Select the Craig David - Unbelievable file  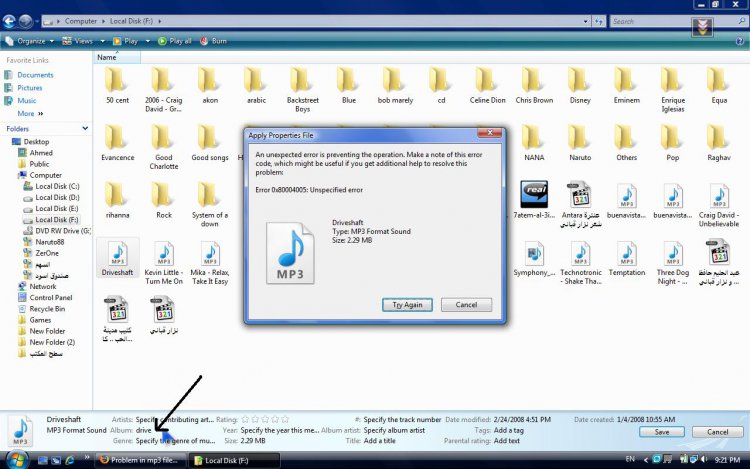(719, 205)
